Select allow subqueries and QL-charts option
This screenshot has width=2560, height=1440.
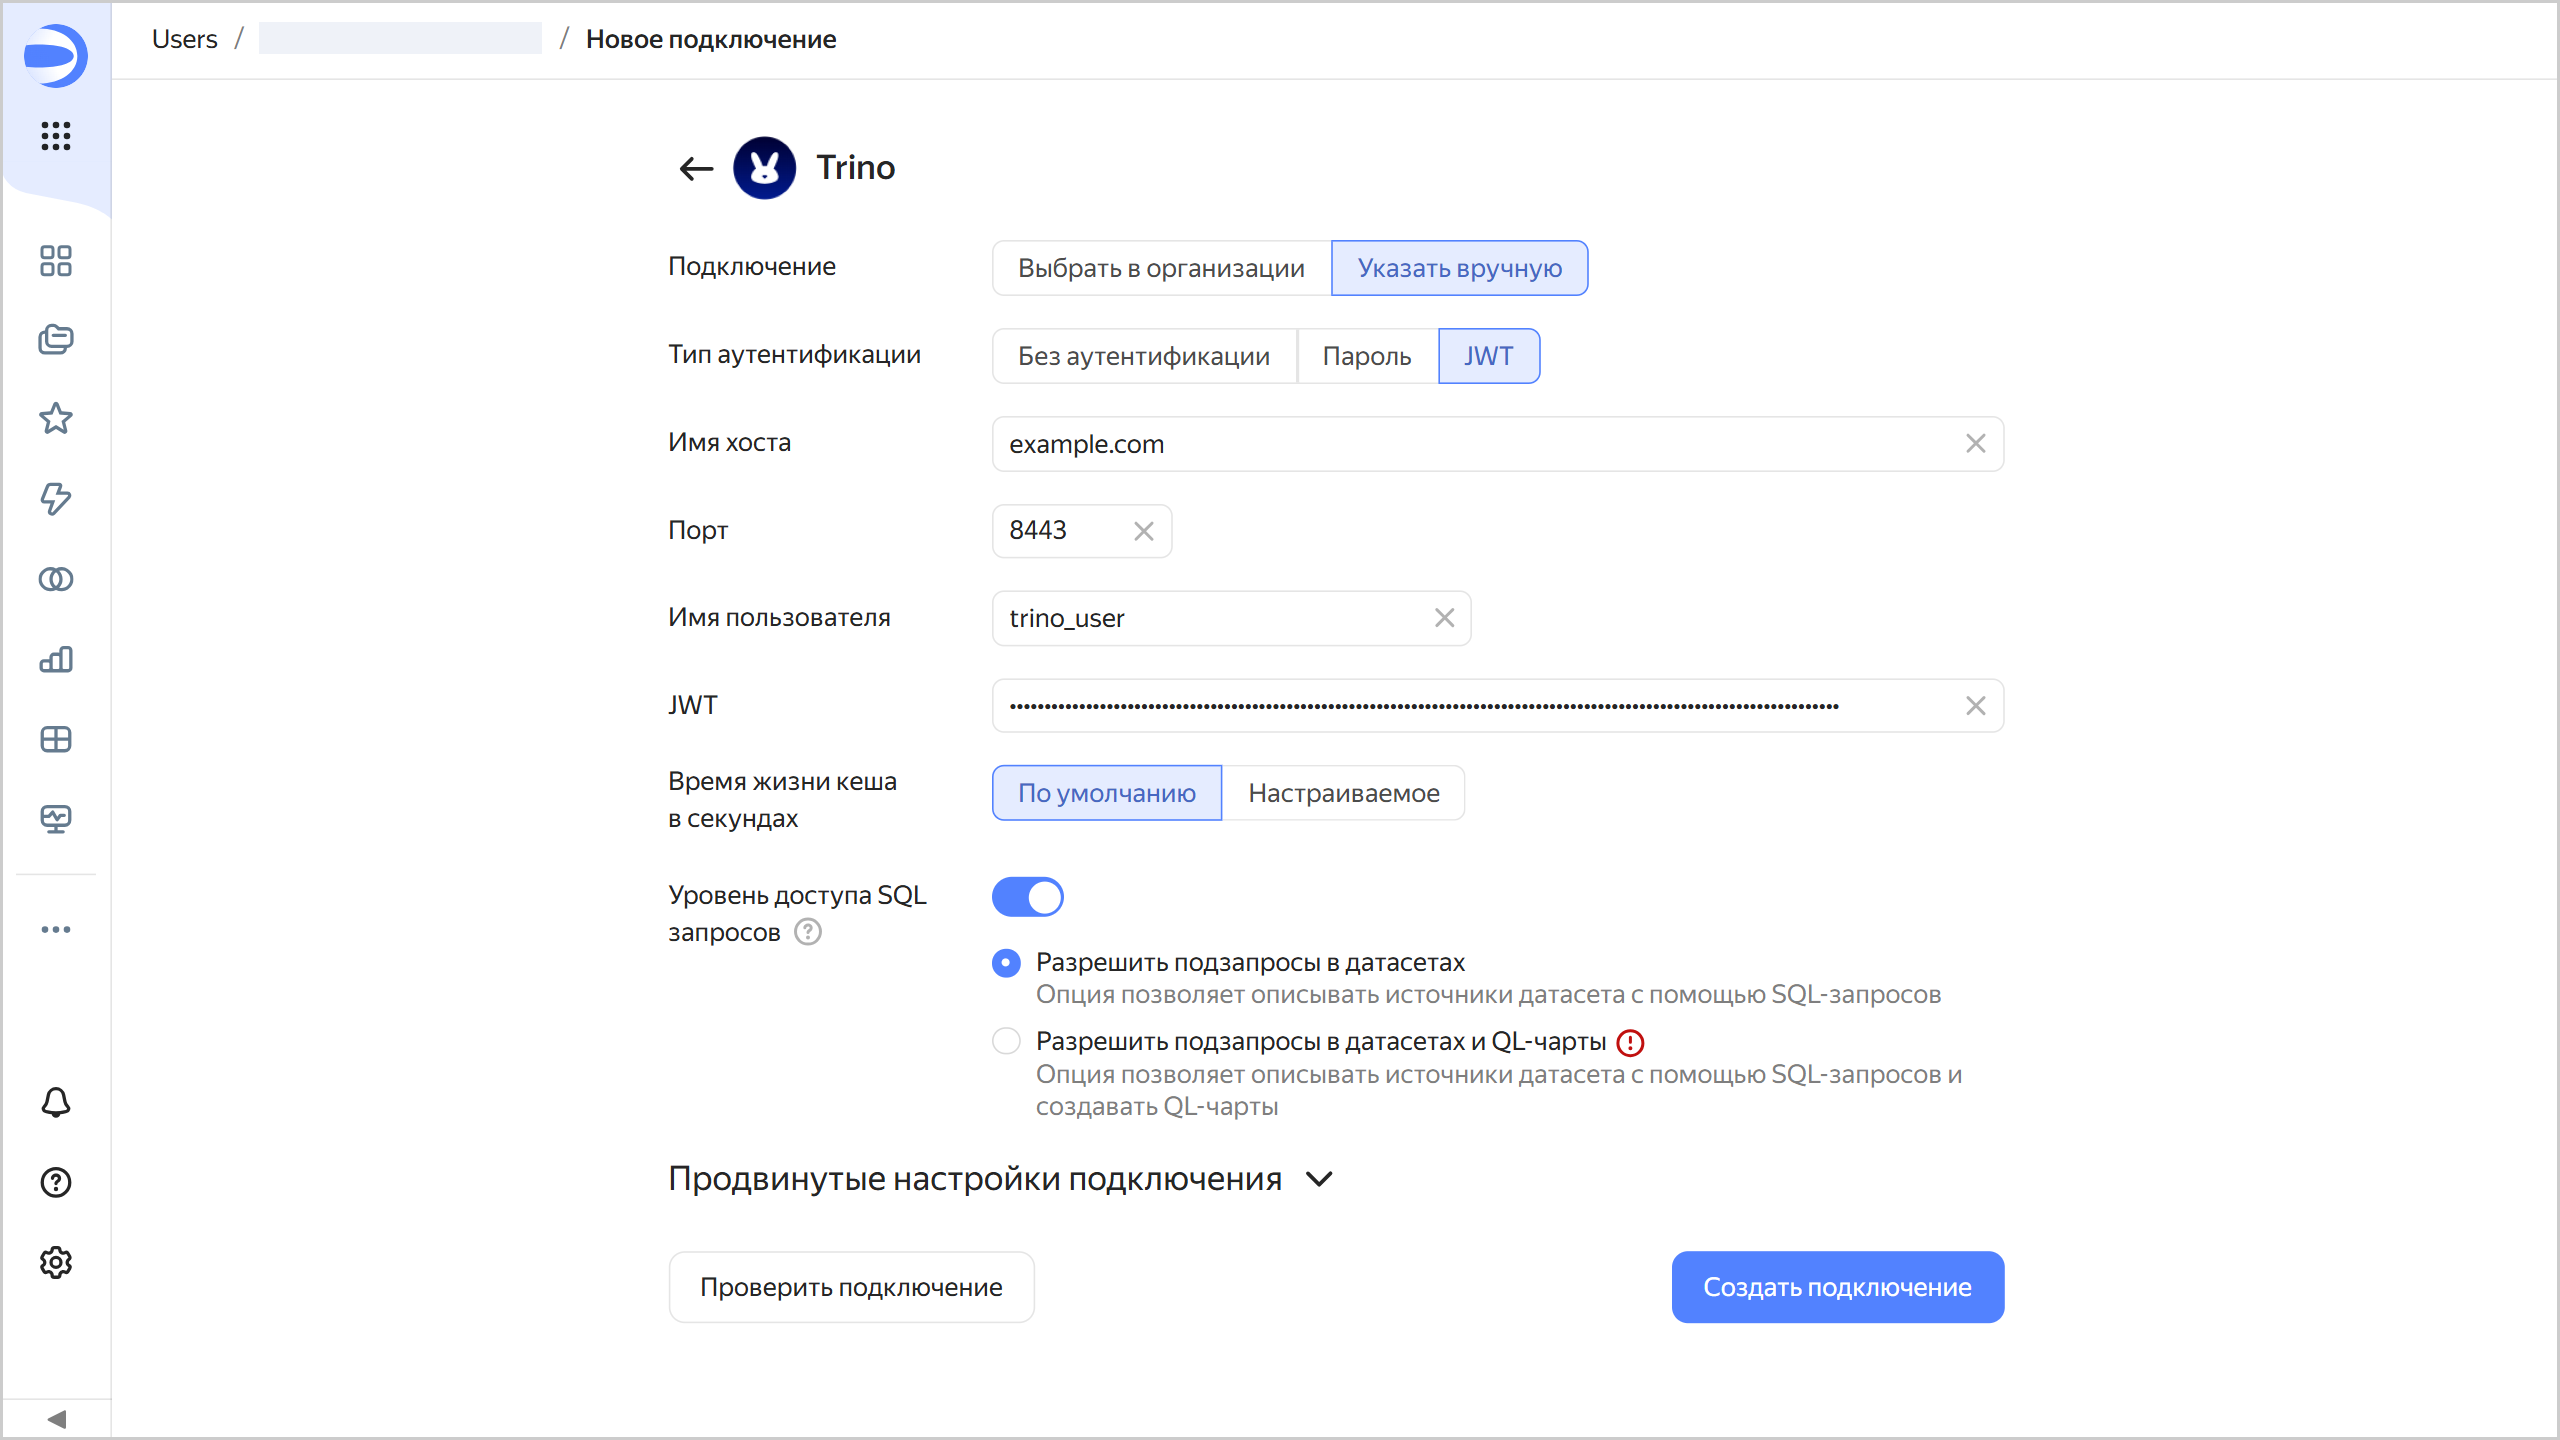pos(1006,1041)
